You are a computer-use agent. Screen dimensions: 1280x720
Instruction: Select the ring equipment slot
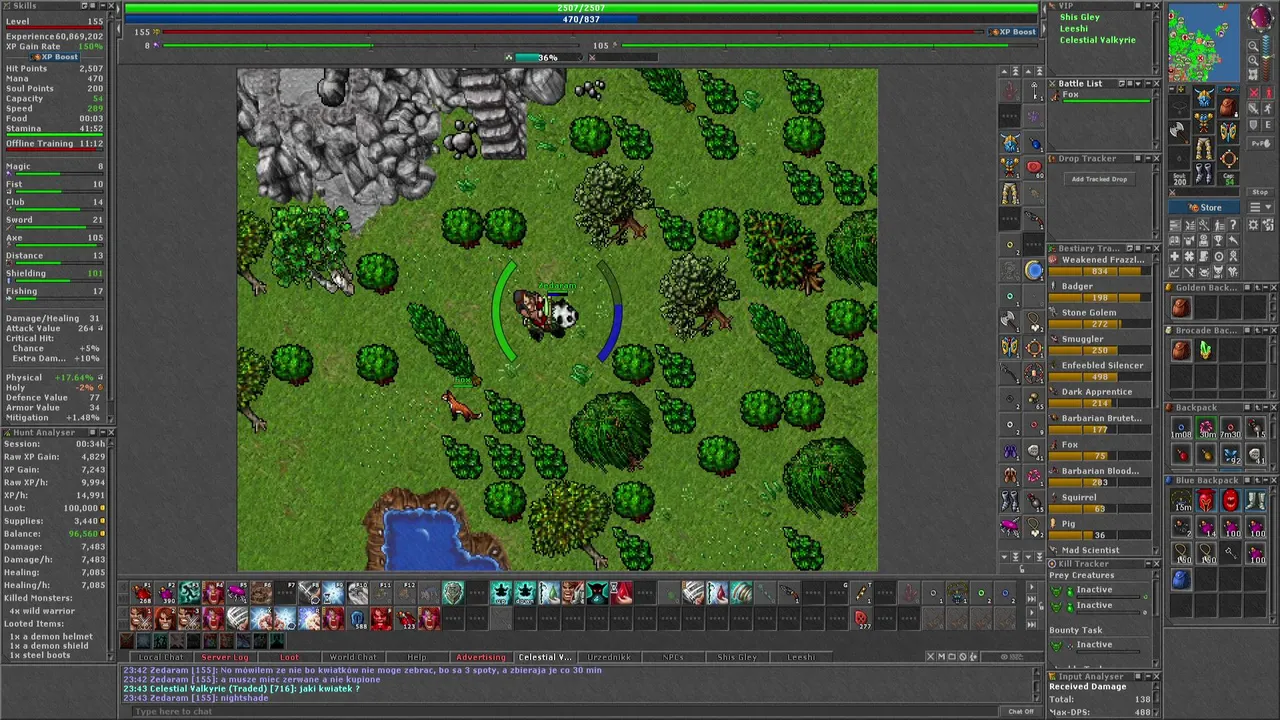(x=1229, y=157)
